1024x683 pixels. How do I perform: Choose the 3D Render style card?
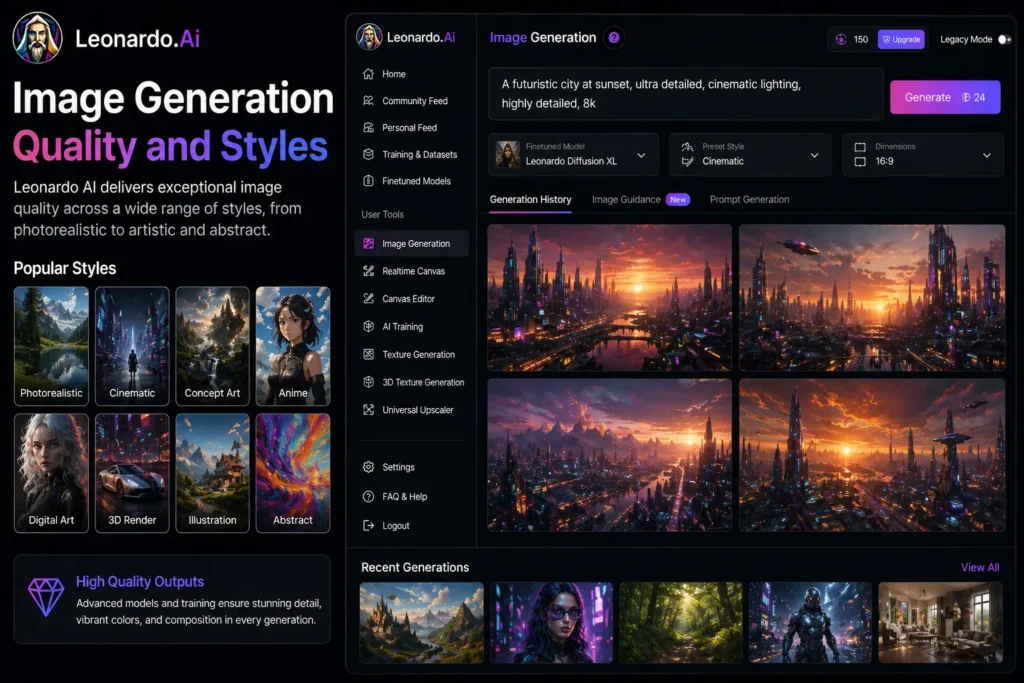click(132, 473)
